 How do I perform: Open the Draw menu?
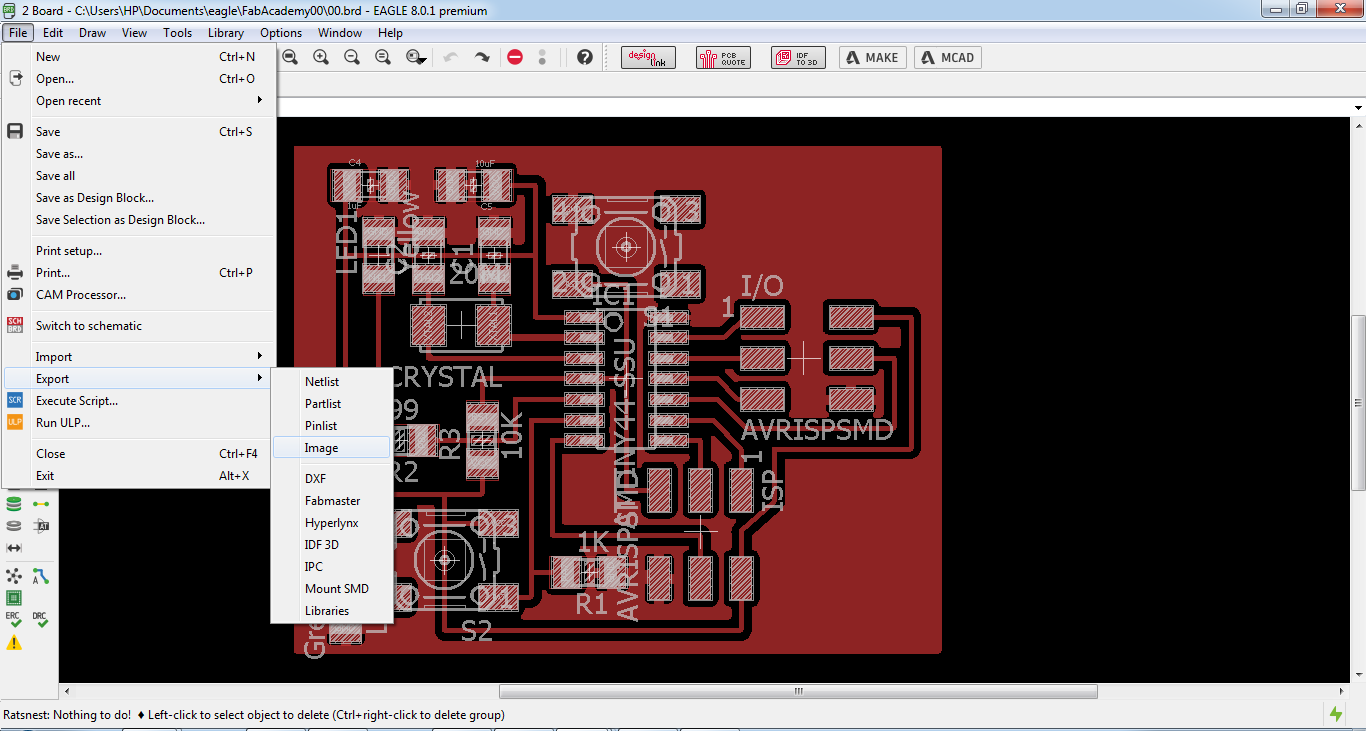click(93, 32)
